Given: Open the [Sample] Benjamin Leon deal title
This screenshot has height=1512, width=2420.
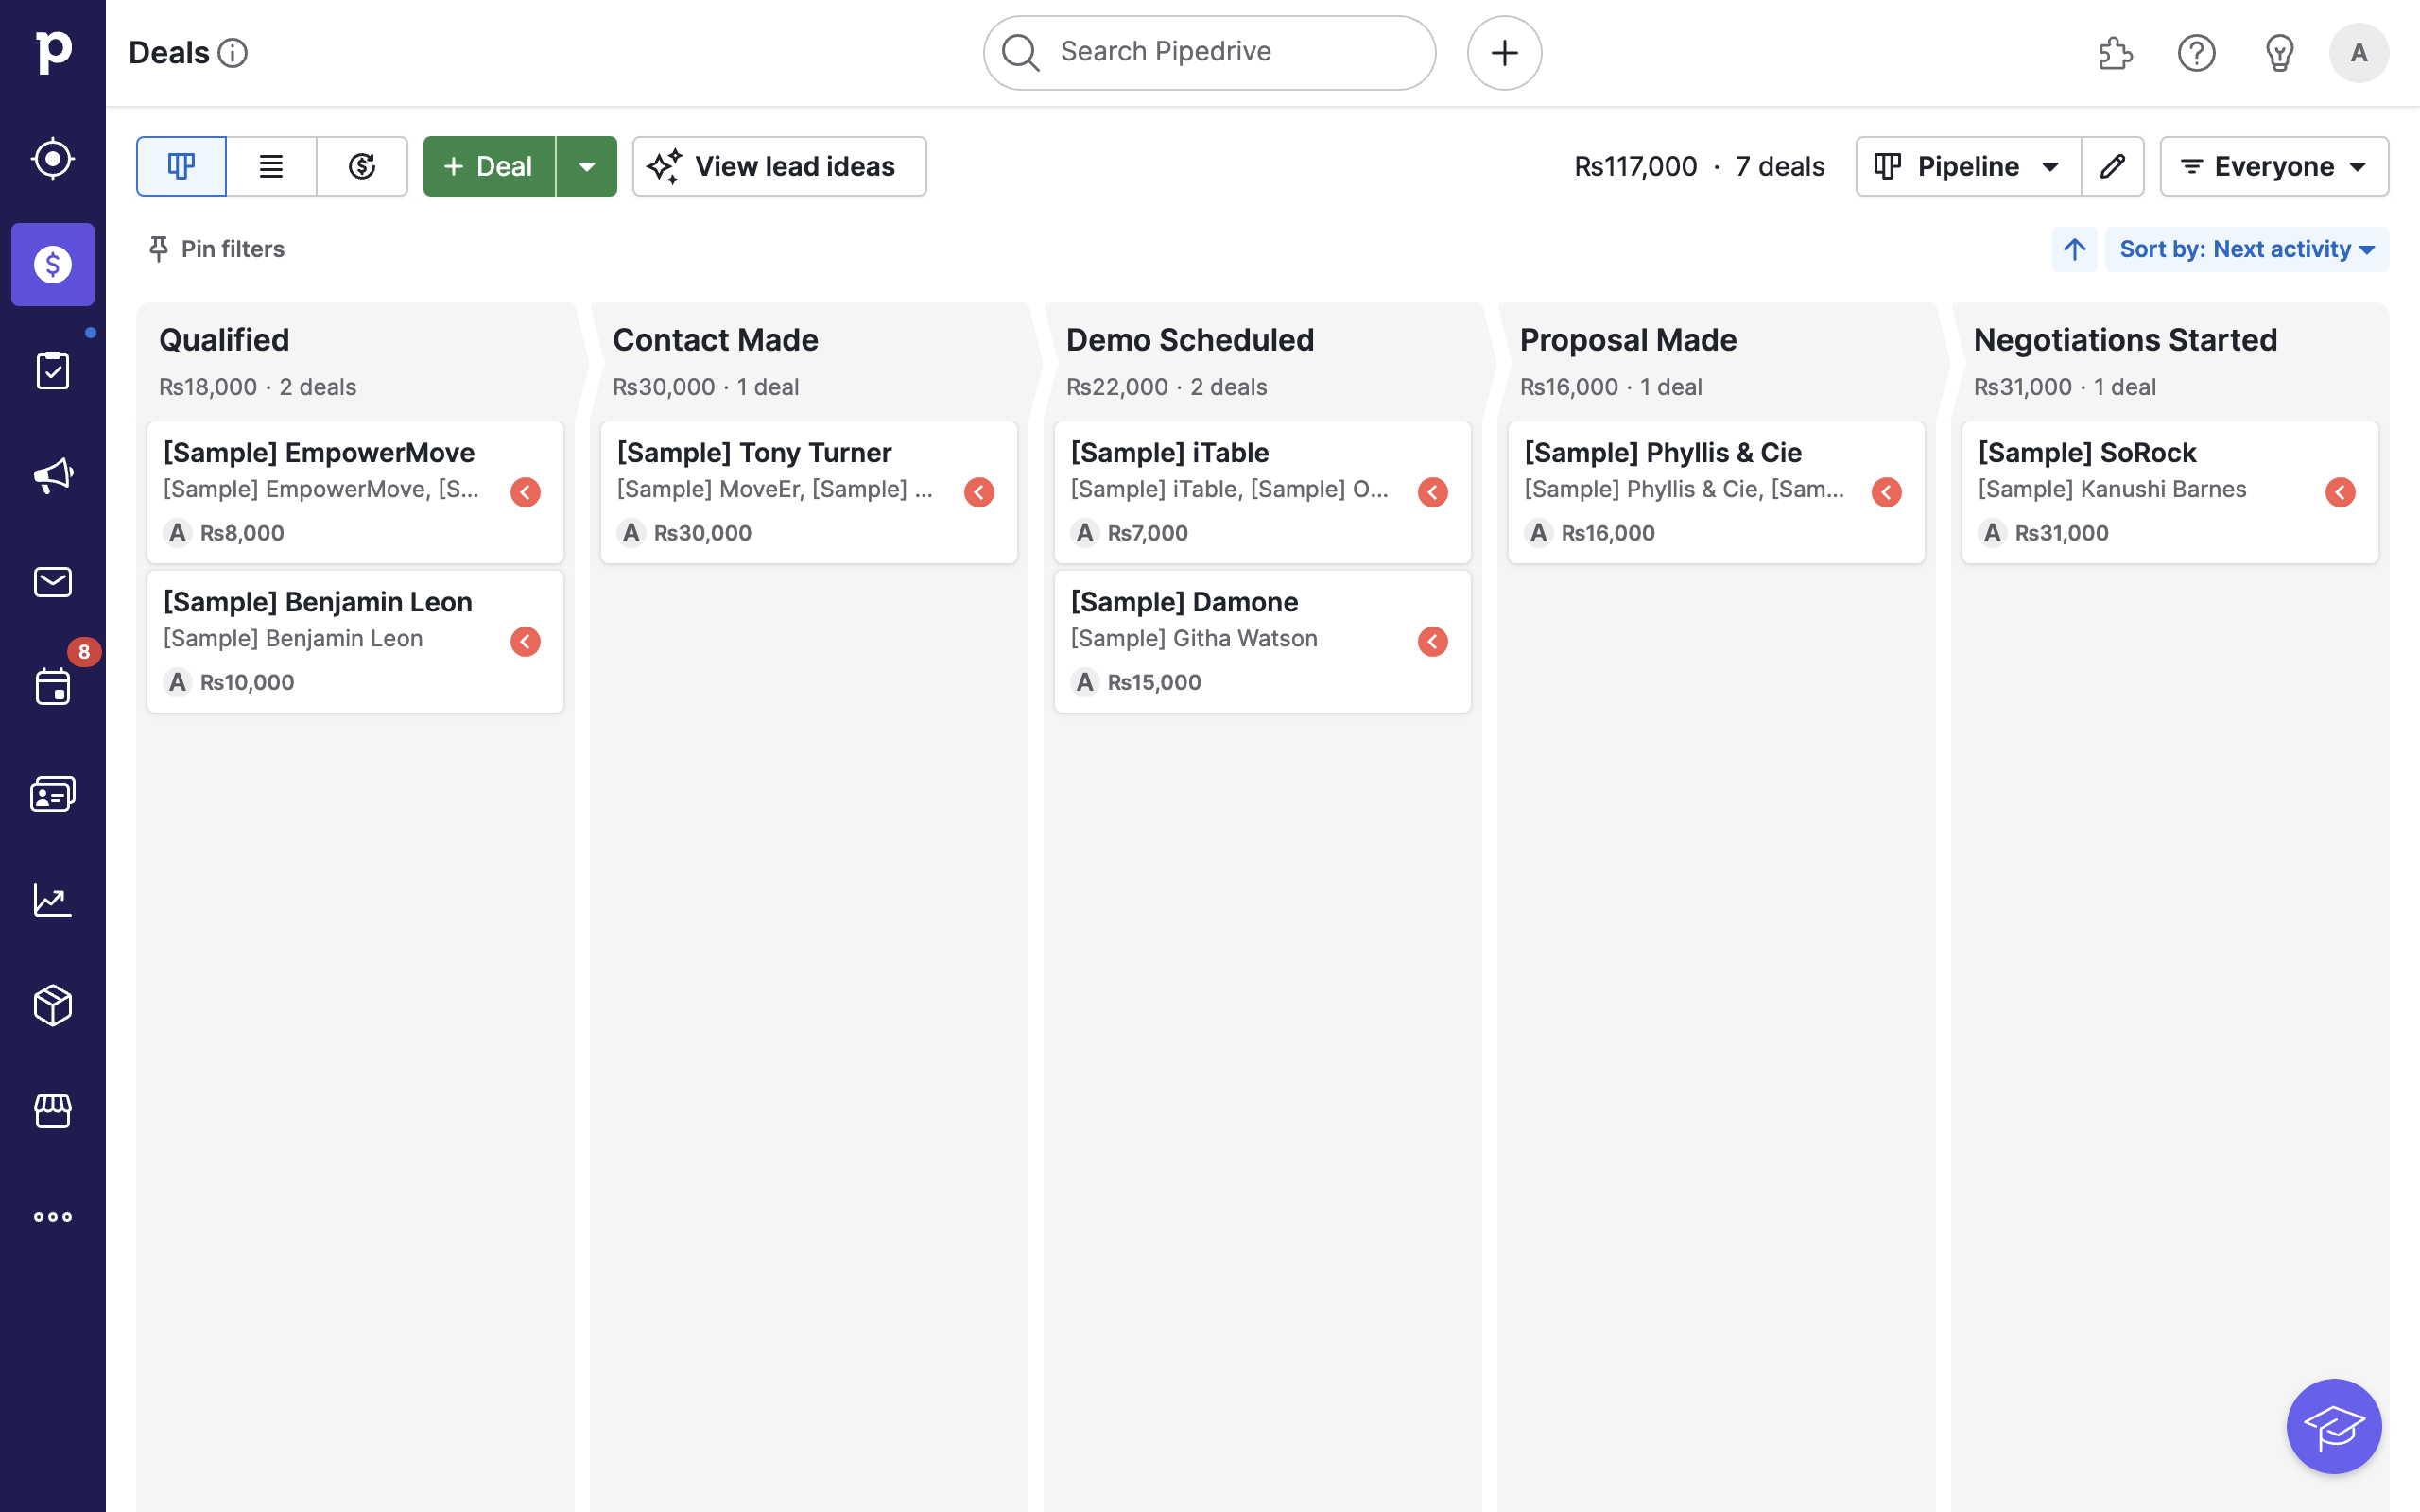Looking at the screenshot, I should click(317, 602).
